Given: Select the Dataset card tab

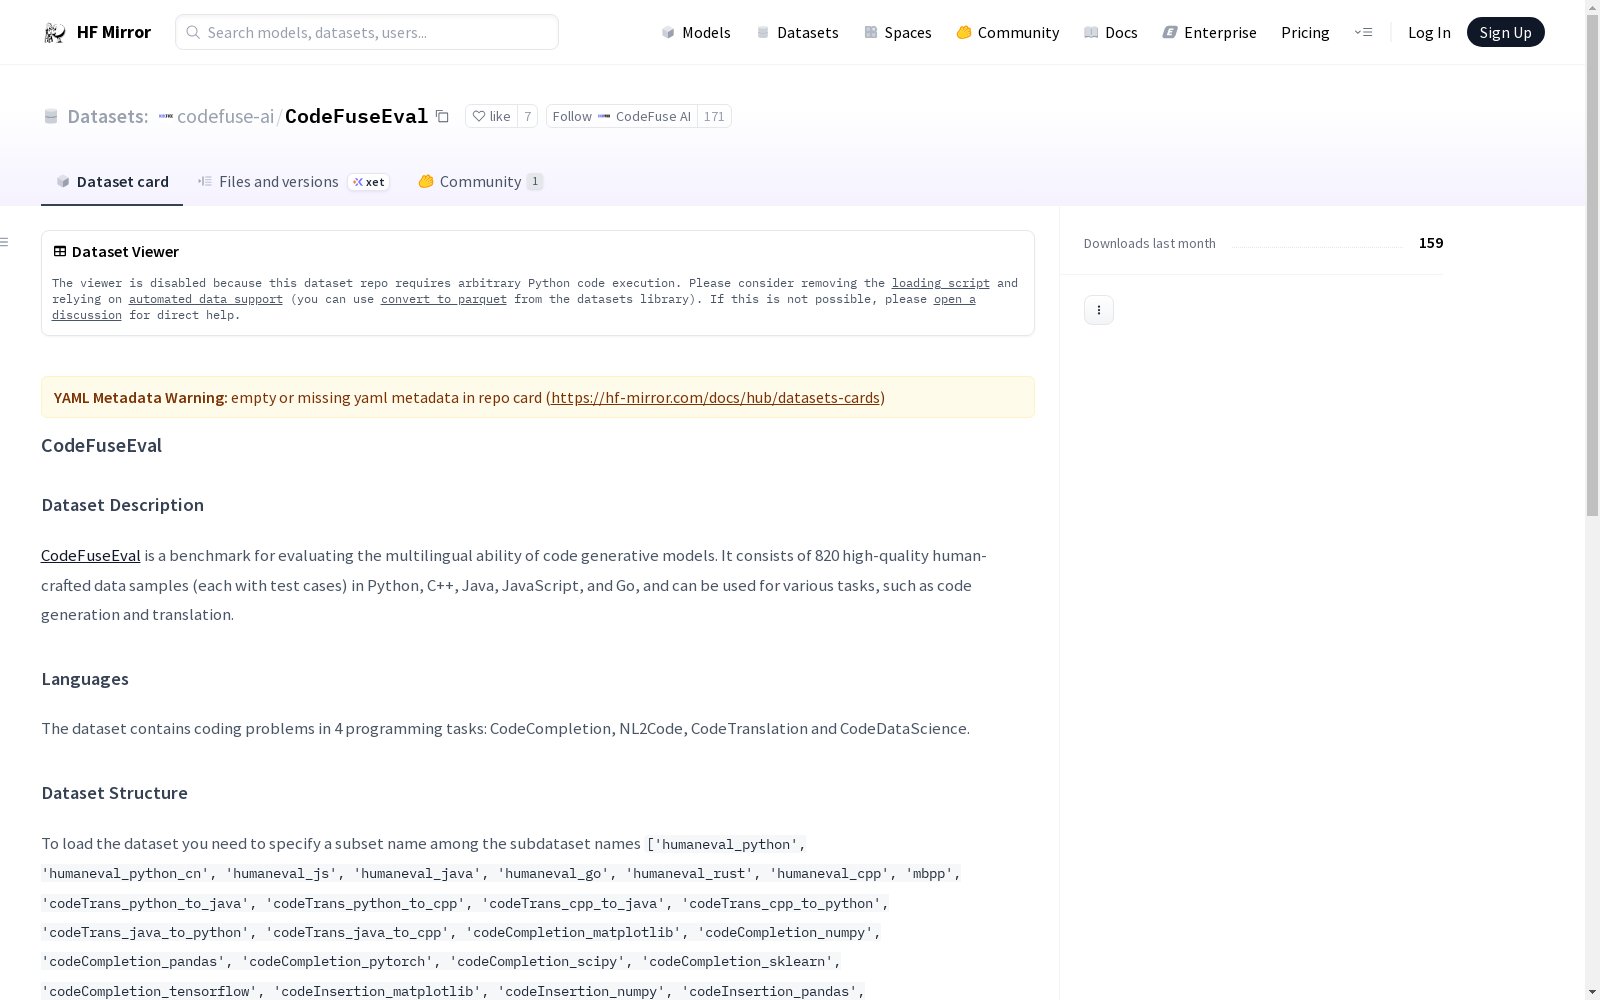Looking at the screenshot, I should 112,181.
